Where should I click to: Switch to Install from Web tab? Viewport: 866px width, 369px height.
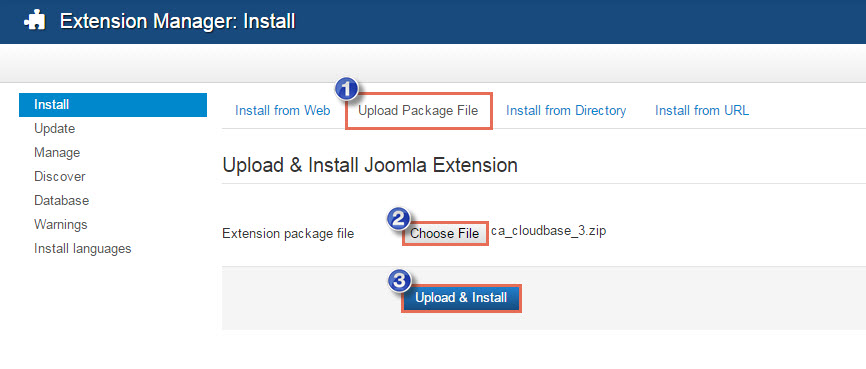click(x=283, y=110)
